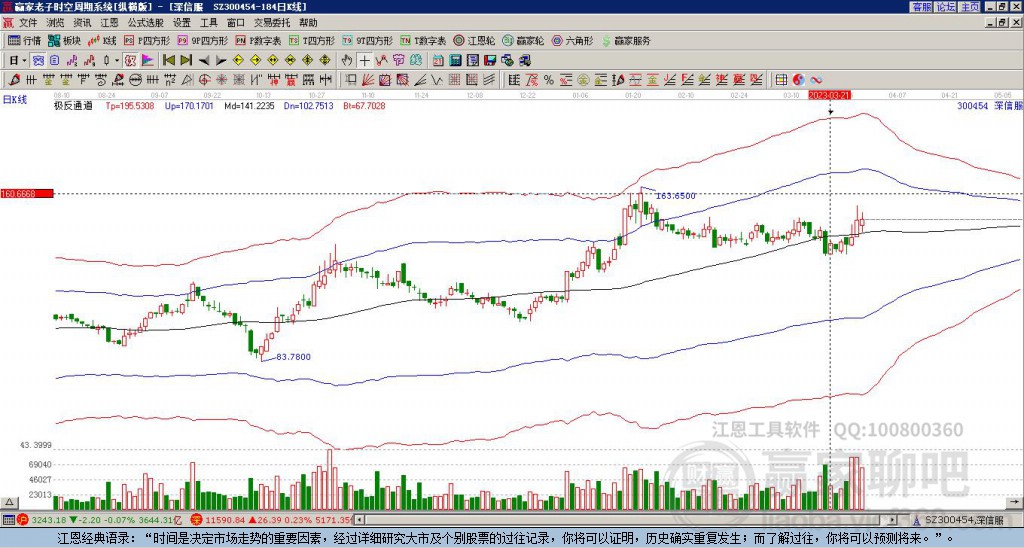
Task: Click the small right arrow at chart edge
Action: point(1015,502)
